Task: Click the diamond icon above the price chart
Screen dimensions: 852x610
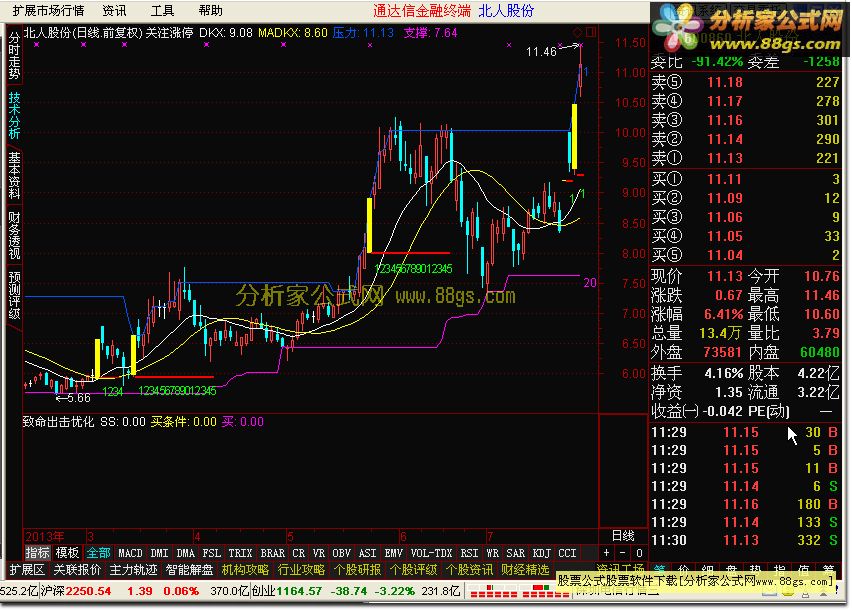Action: 578,32
